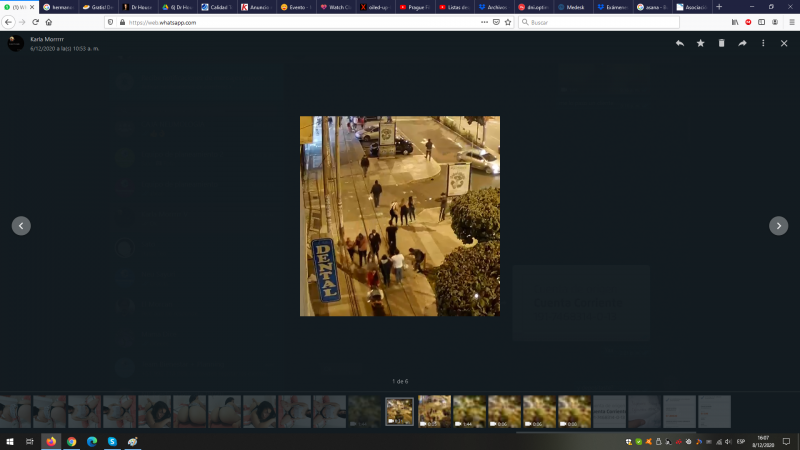Delete the media with trash icon
The width and height of the screenshot is (800, 450).
(721, 43)
